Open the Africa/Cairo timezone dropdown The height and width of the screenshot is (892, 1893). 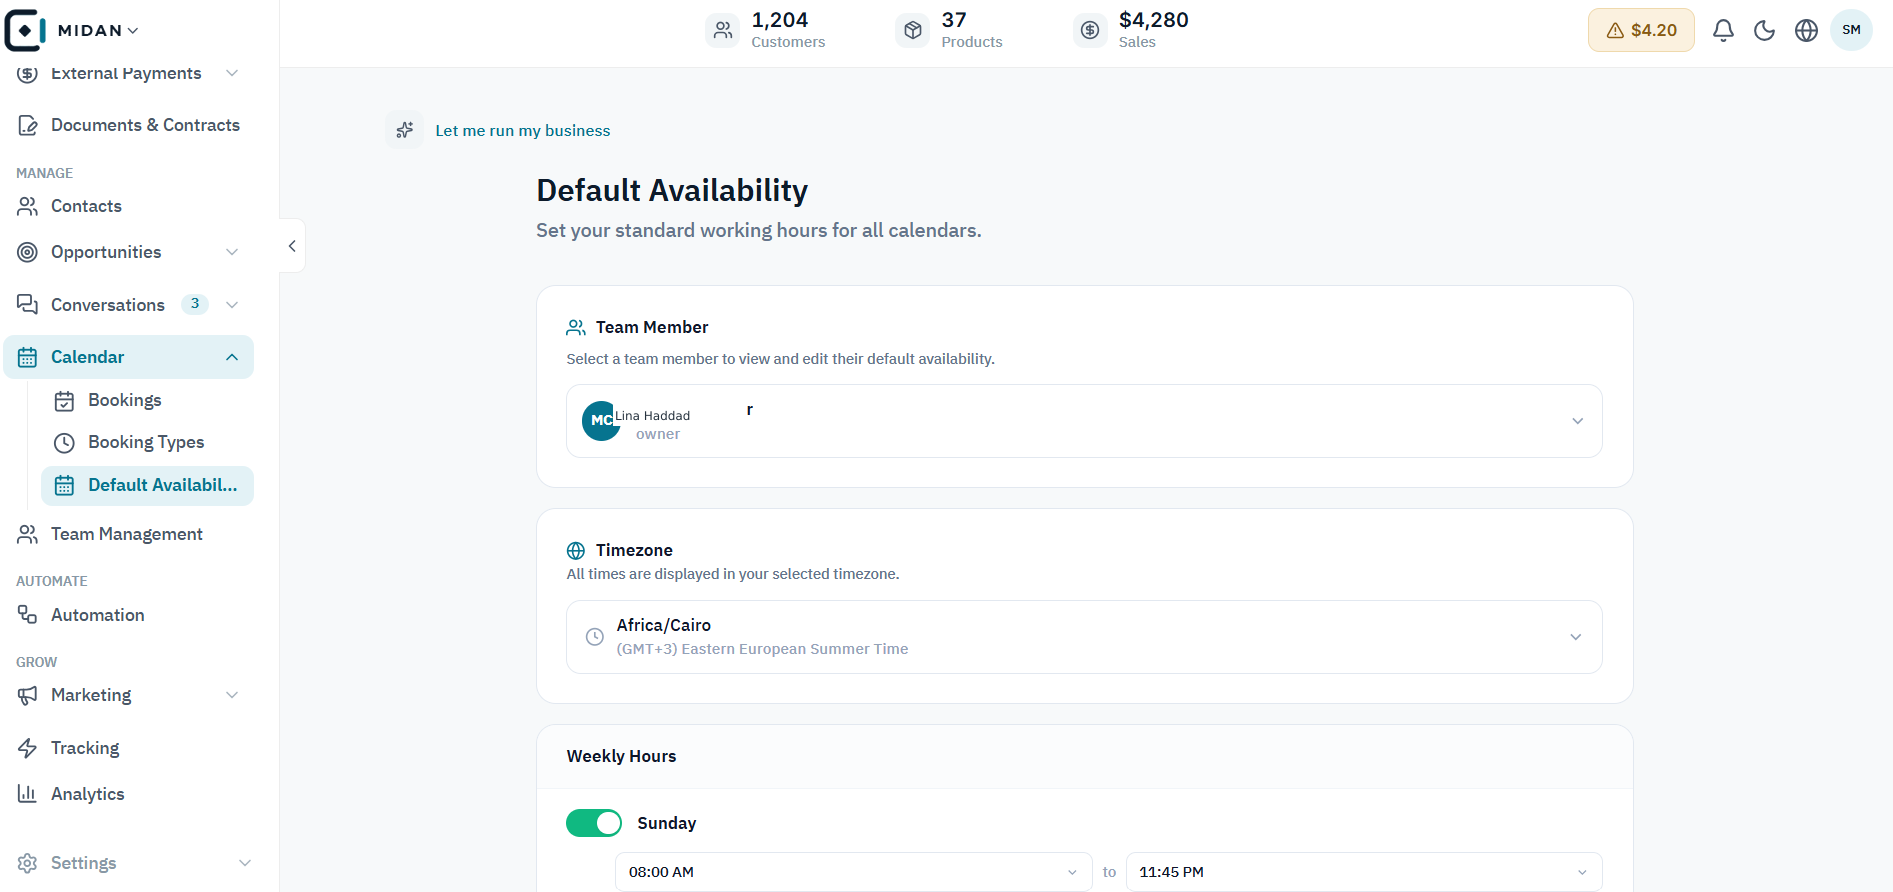[1084, 637]
